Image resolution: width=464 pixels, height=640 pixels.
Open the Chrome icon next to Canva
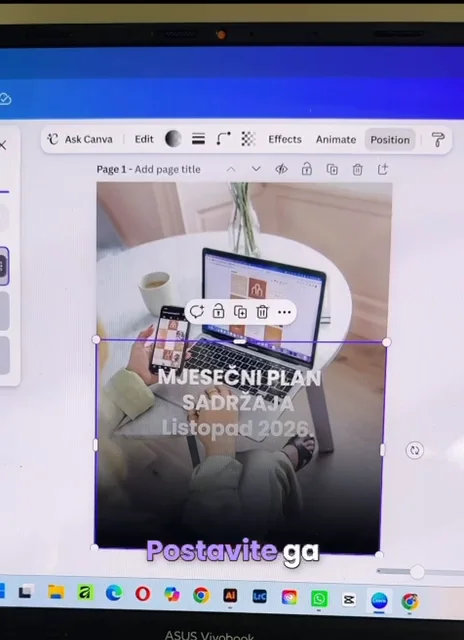tap(410, 602)
